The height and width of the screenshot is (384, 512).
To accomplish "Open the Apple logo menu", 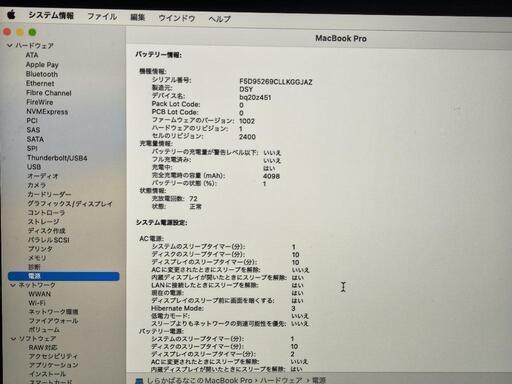I will 11,15.
